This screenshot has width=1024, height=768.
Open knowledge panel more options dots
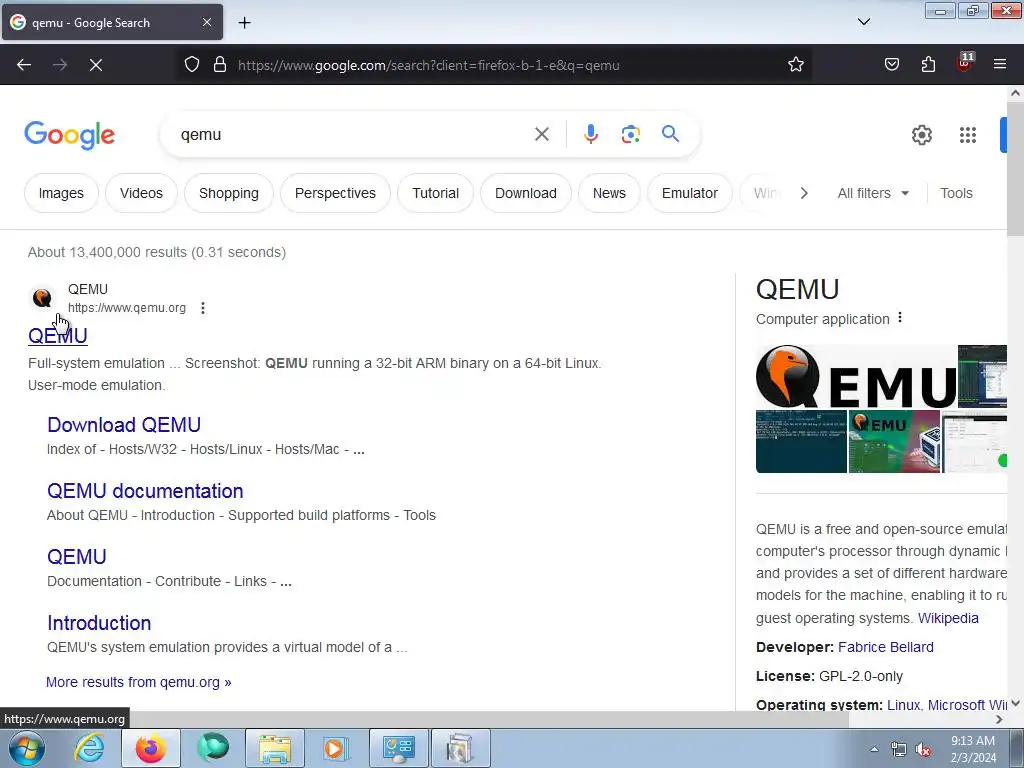point(900,317)
